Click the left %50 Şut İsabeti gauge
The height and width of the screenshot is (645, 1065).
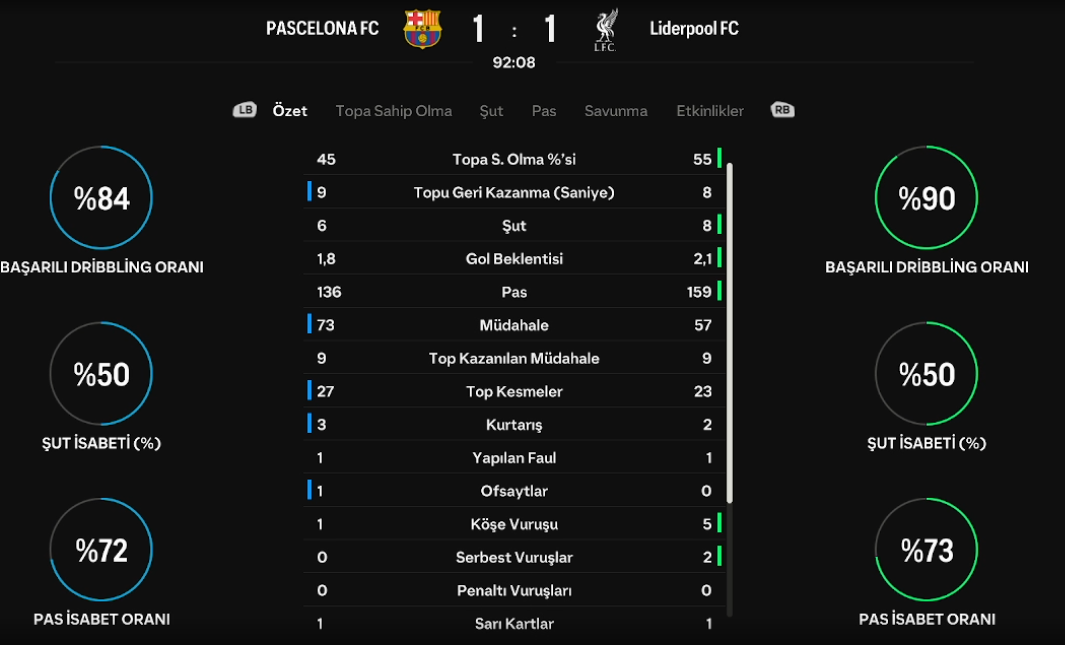pyautogui.click(x=101, y=373)
